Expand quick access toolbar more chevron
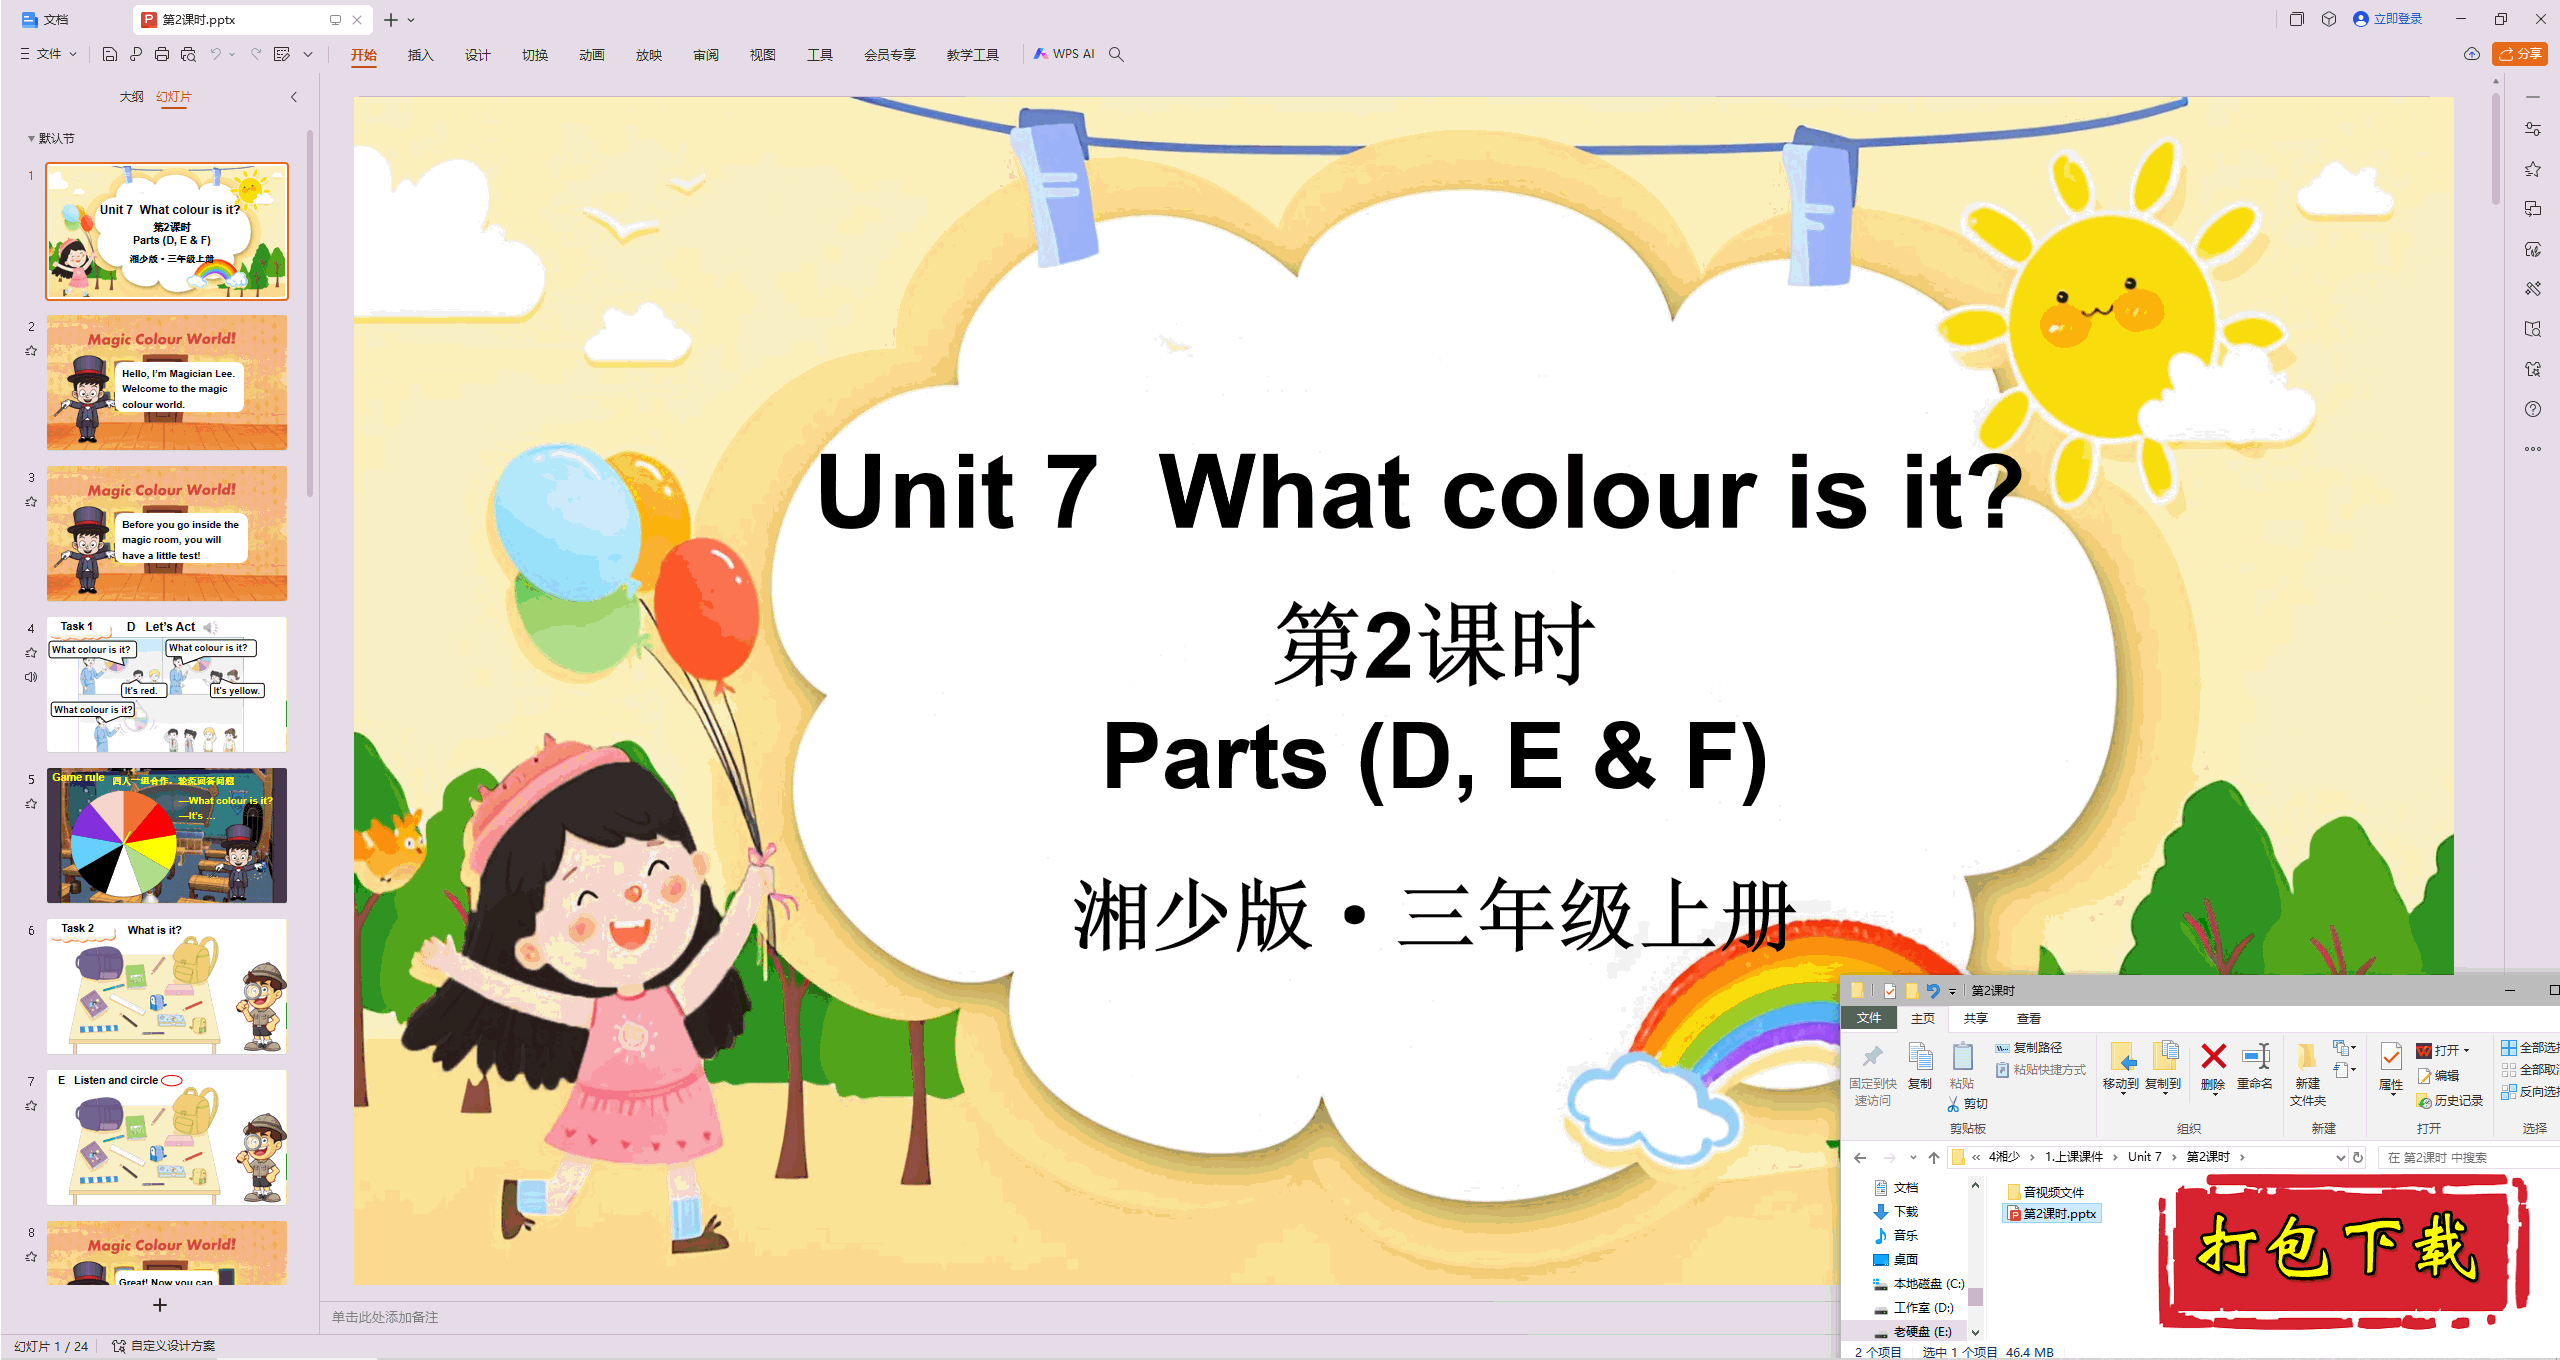The width and height of the screenshot is (2560, 1360). [x=308, y=54]
